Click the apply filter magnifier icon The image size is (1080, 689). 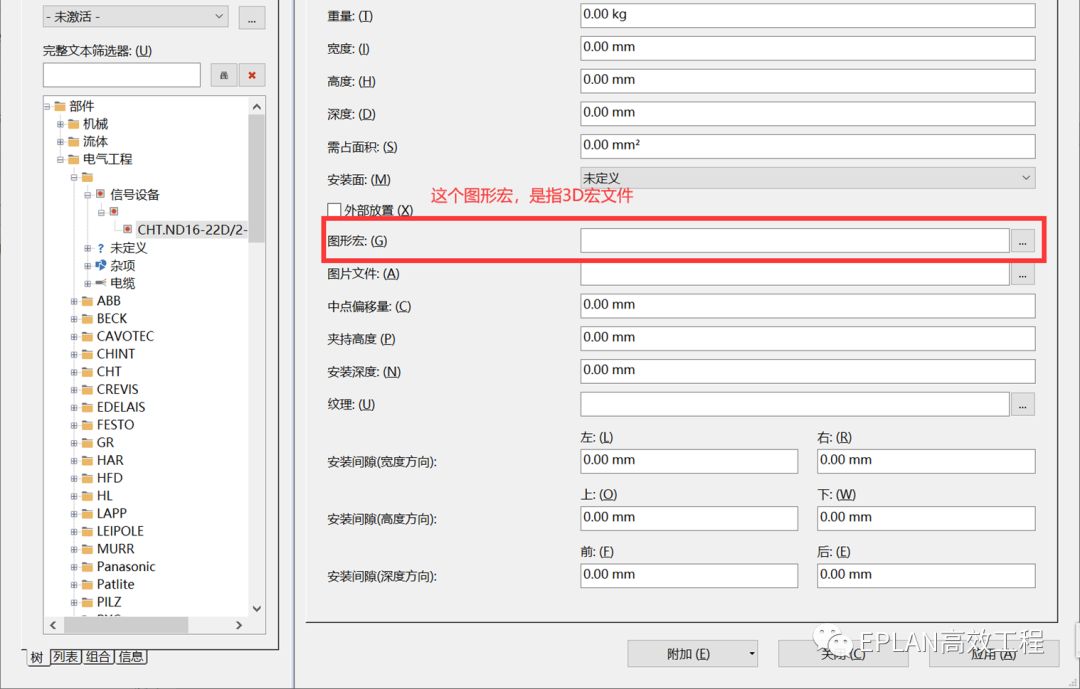(x=223, y=75)
